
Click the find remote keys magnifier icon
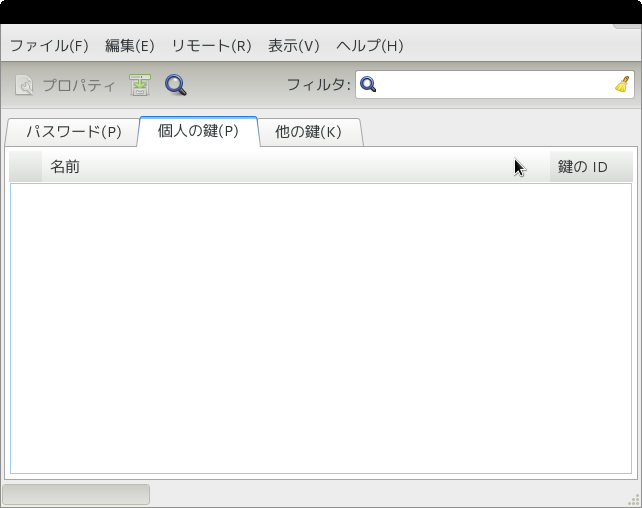[x=176, y=85]
